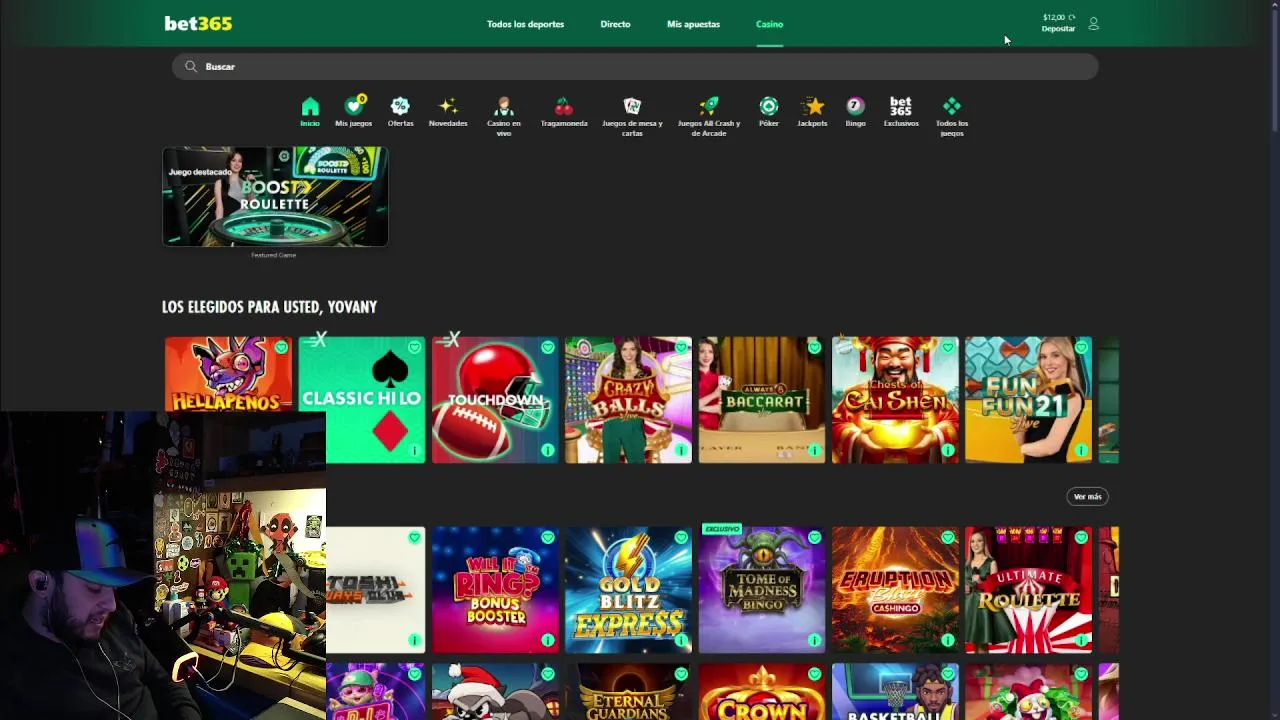Select the Casino tab
Viewport: 1280px width, 720px height.
coord(769,24)
